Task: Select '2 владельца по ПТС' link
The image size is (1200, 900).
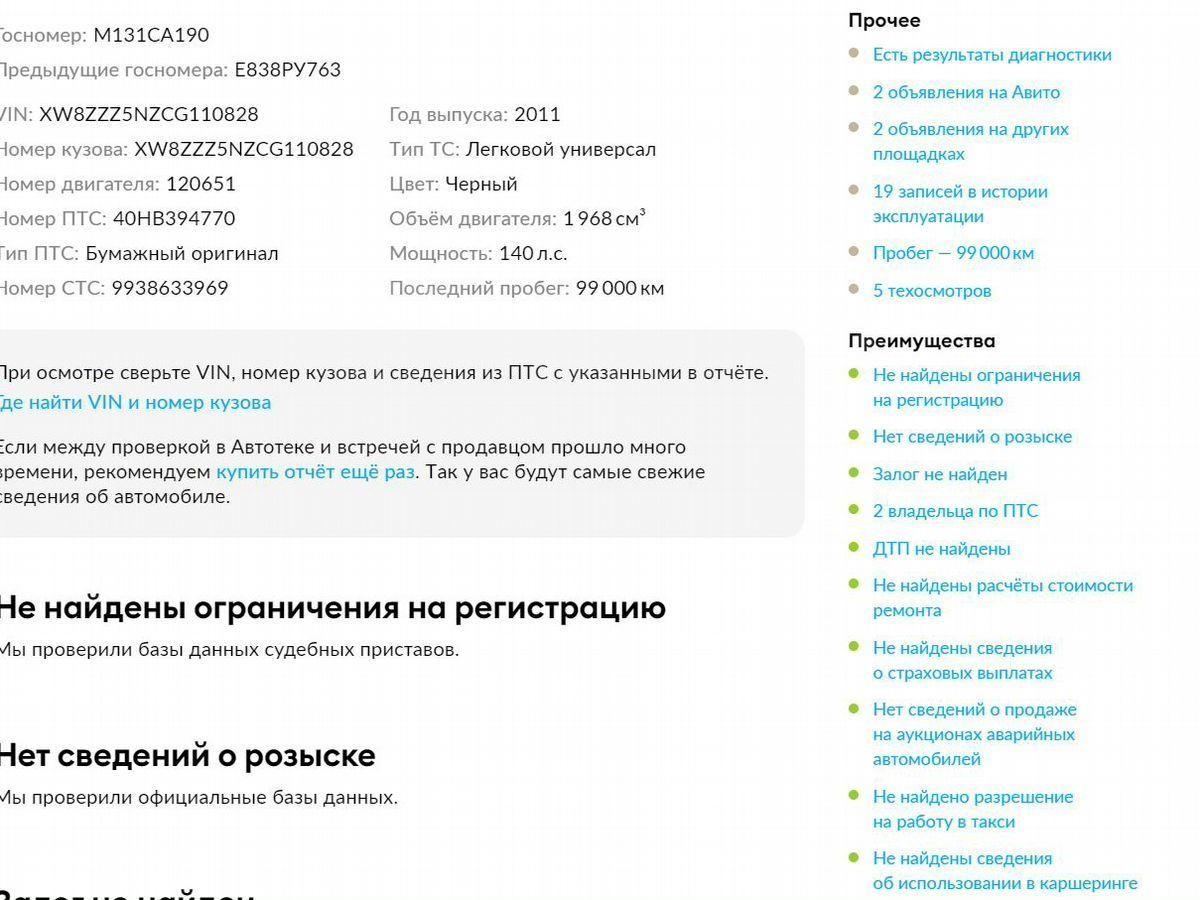Action: pyautogui.click(x=955, y=511)
